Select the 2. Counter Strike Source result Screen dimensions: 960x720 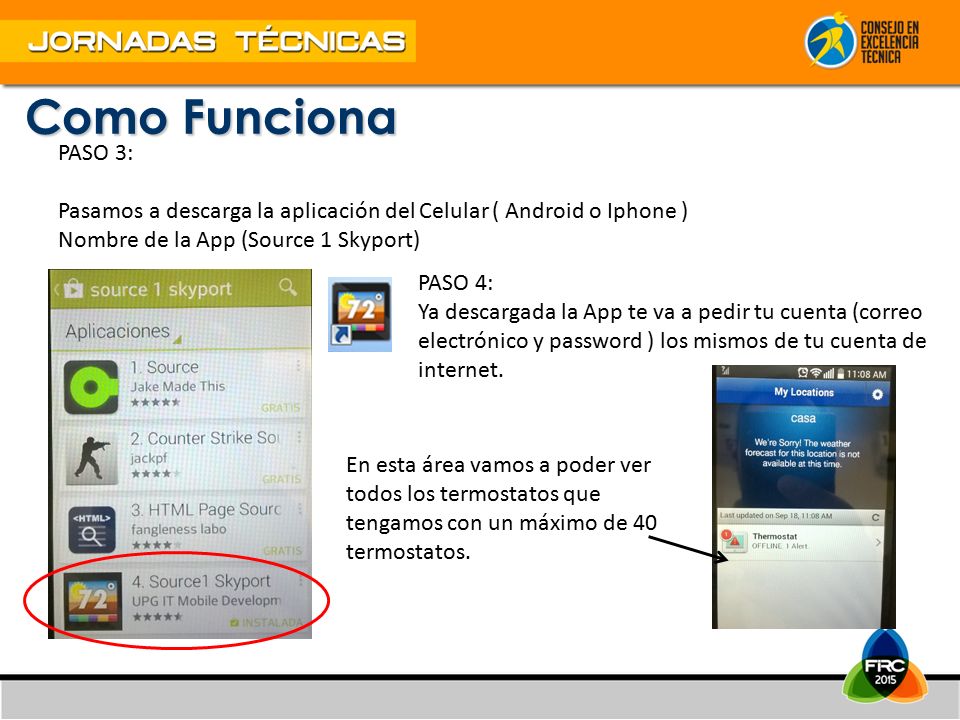click(x=204, y=438)
